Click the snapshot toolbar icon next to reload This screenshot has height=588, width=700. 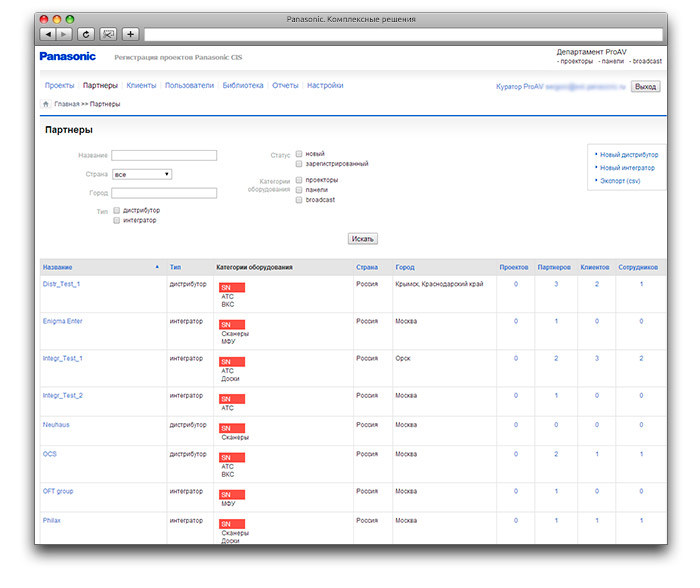coord(108,34)
